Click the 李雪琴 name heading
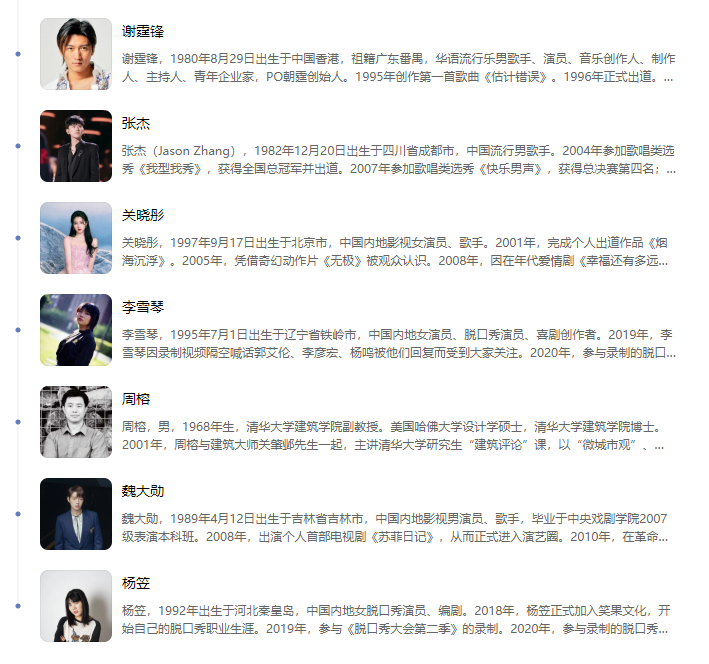The width and height of the screenshot is (709, 664). coord(142,307)
